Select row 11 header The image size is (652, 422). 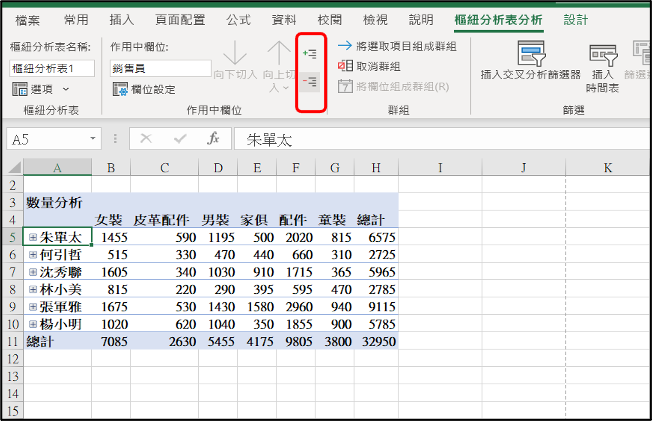pyautogui.click(x=12, y=341)
